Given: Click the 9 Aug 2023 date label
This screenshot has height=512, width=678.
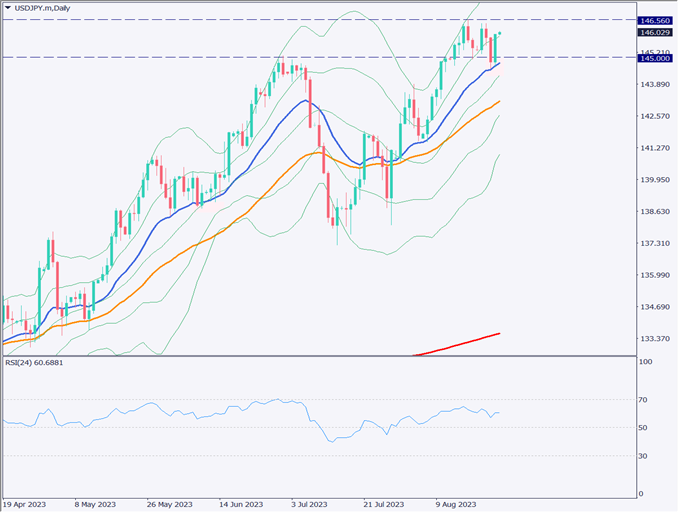Looking at the screenshot, I should tap(455, 504).
